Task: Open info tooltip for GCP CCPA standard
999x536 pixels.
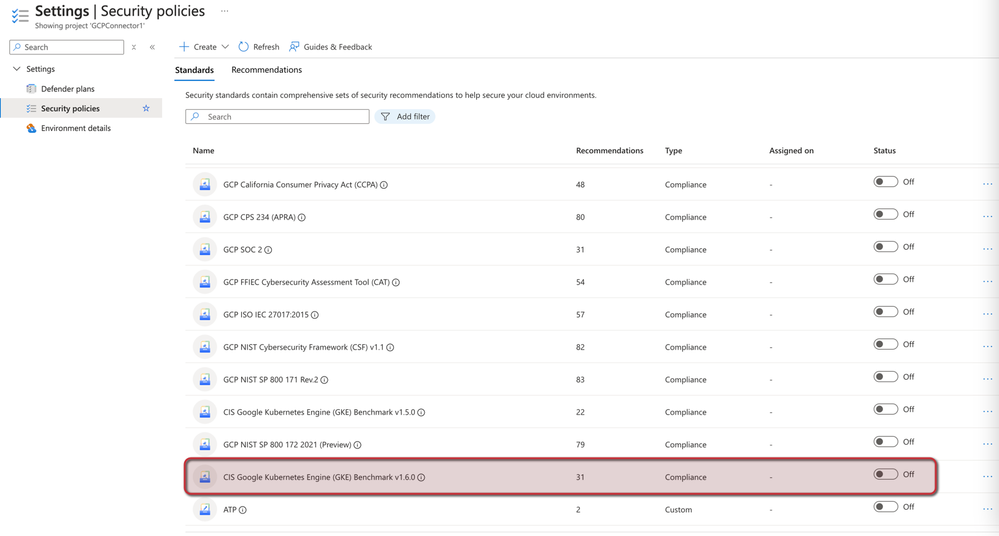Action: pyautogui.click(x=384, y=185)
